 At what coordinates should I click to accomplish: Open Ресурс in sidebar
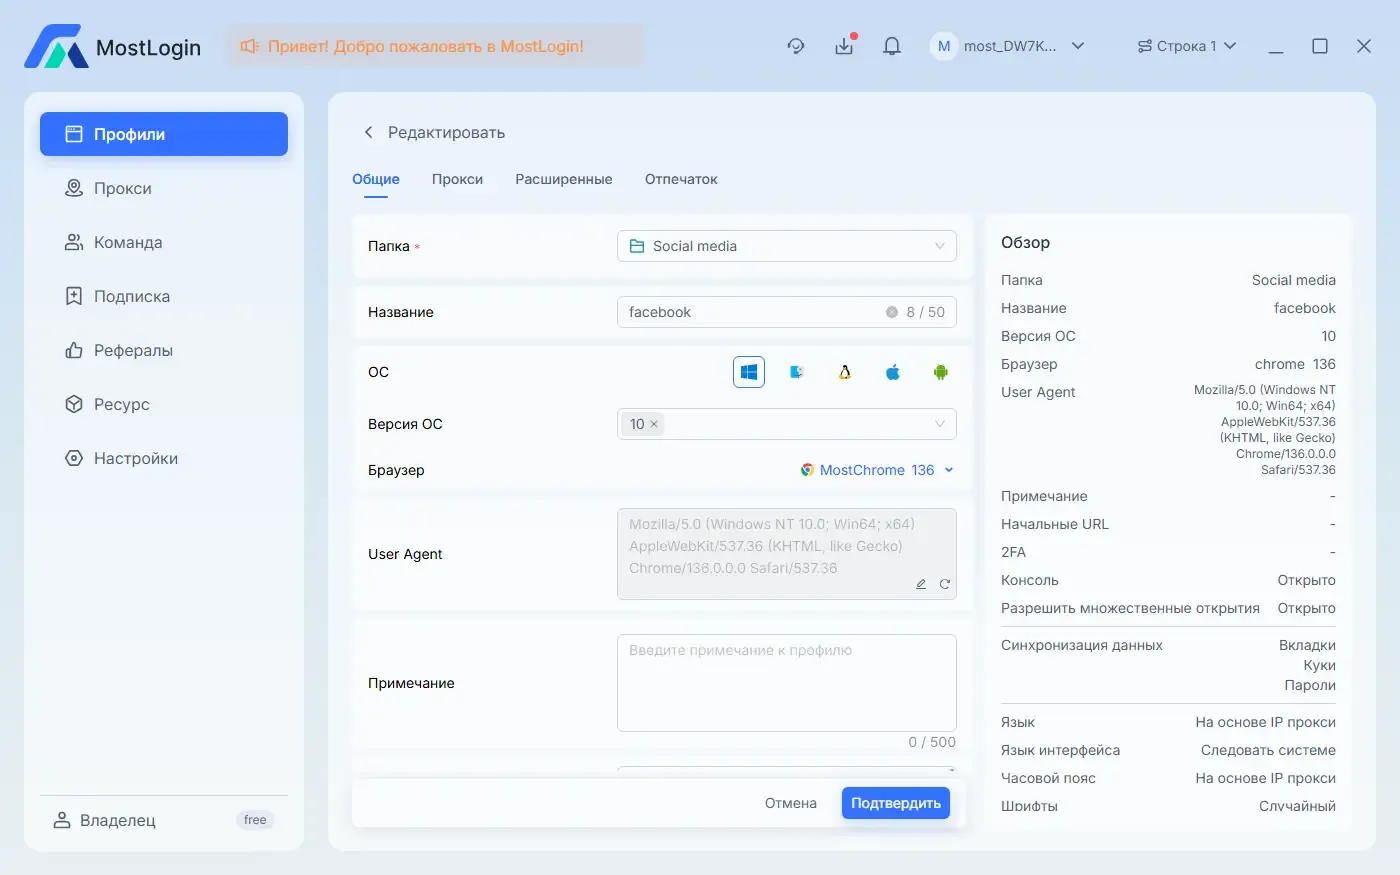coord(164,404)
